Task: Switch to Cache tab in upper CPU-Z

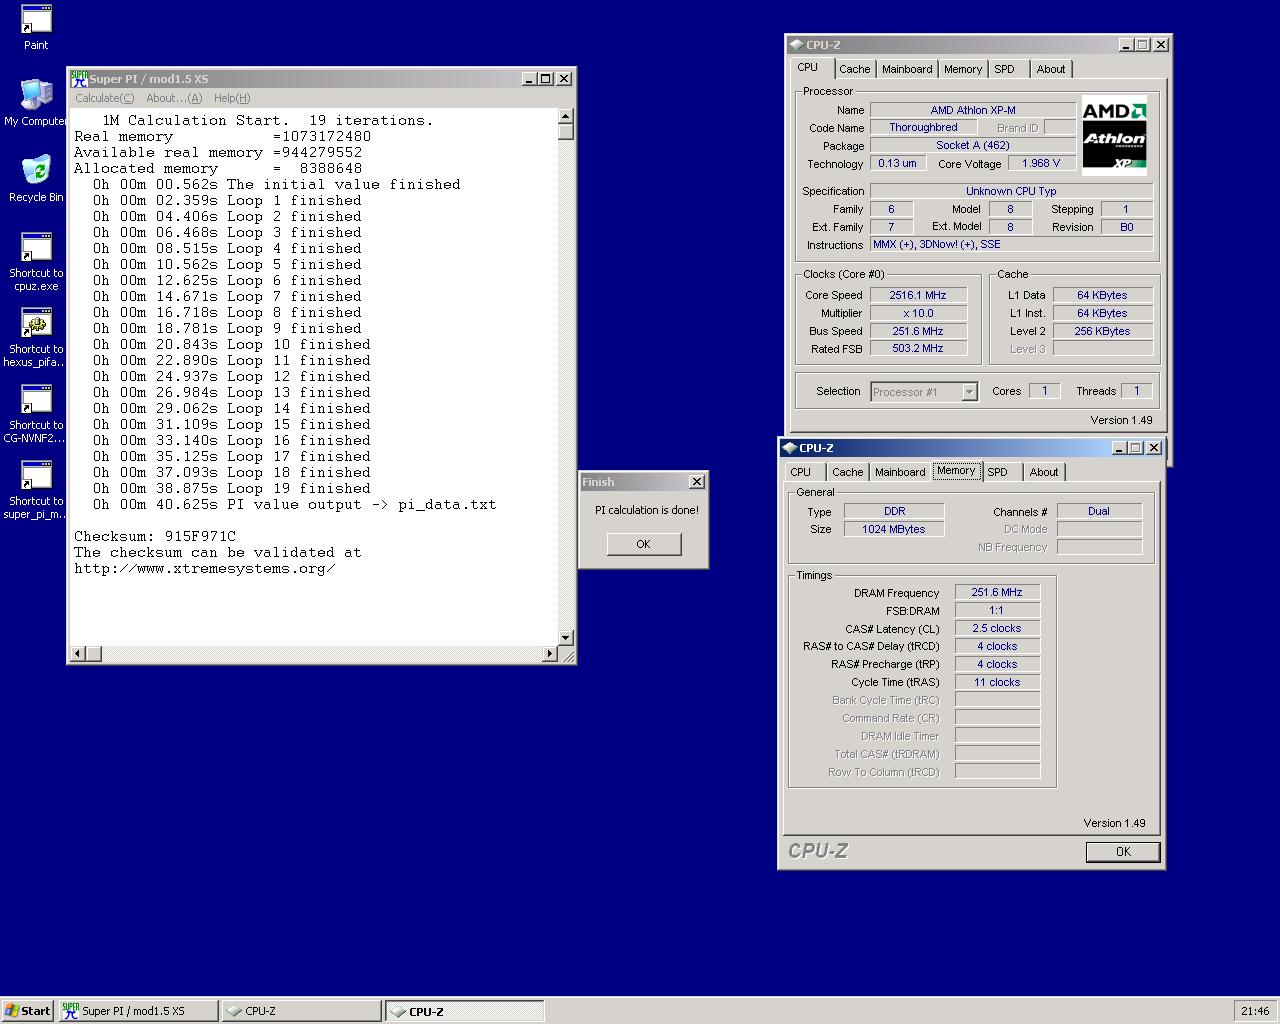Action: coord(854,69)
